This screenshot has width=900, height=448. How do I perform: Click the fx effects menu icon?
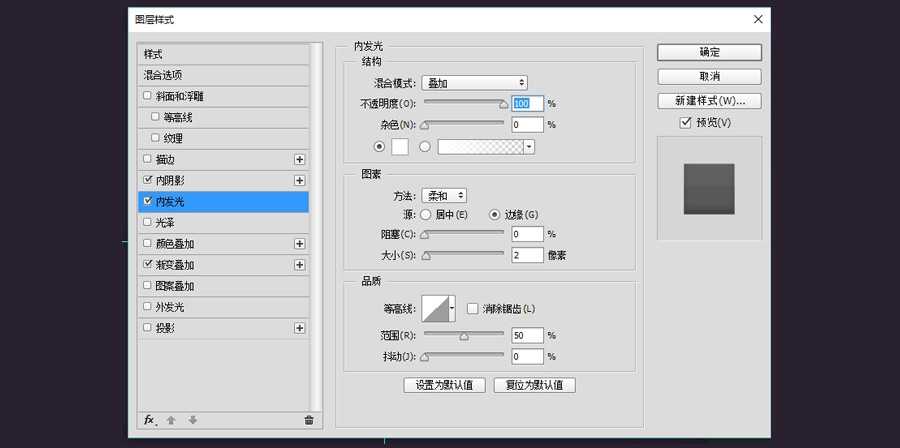149,420
